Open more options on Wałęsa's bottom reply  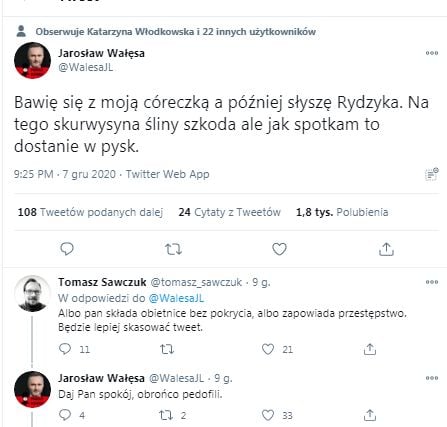(432, 378)
